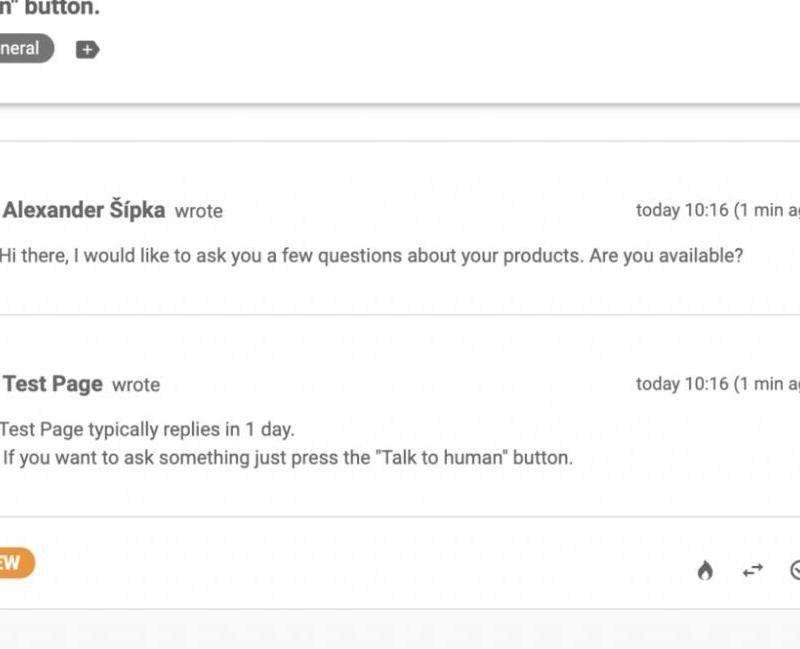The height and width of the screenshot is (649, 800).
Task: Click the orange NEW status badge
Action: click(14, 563)
